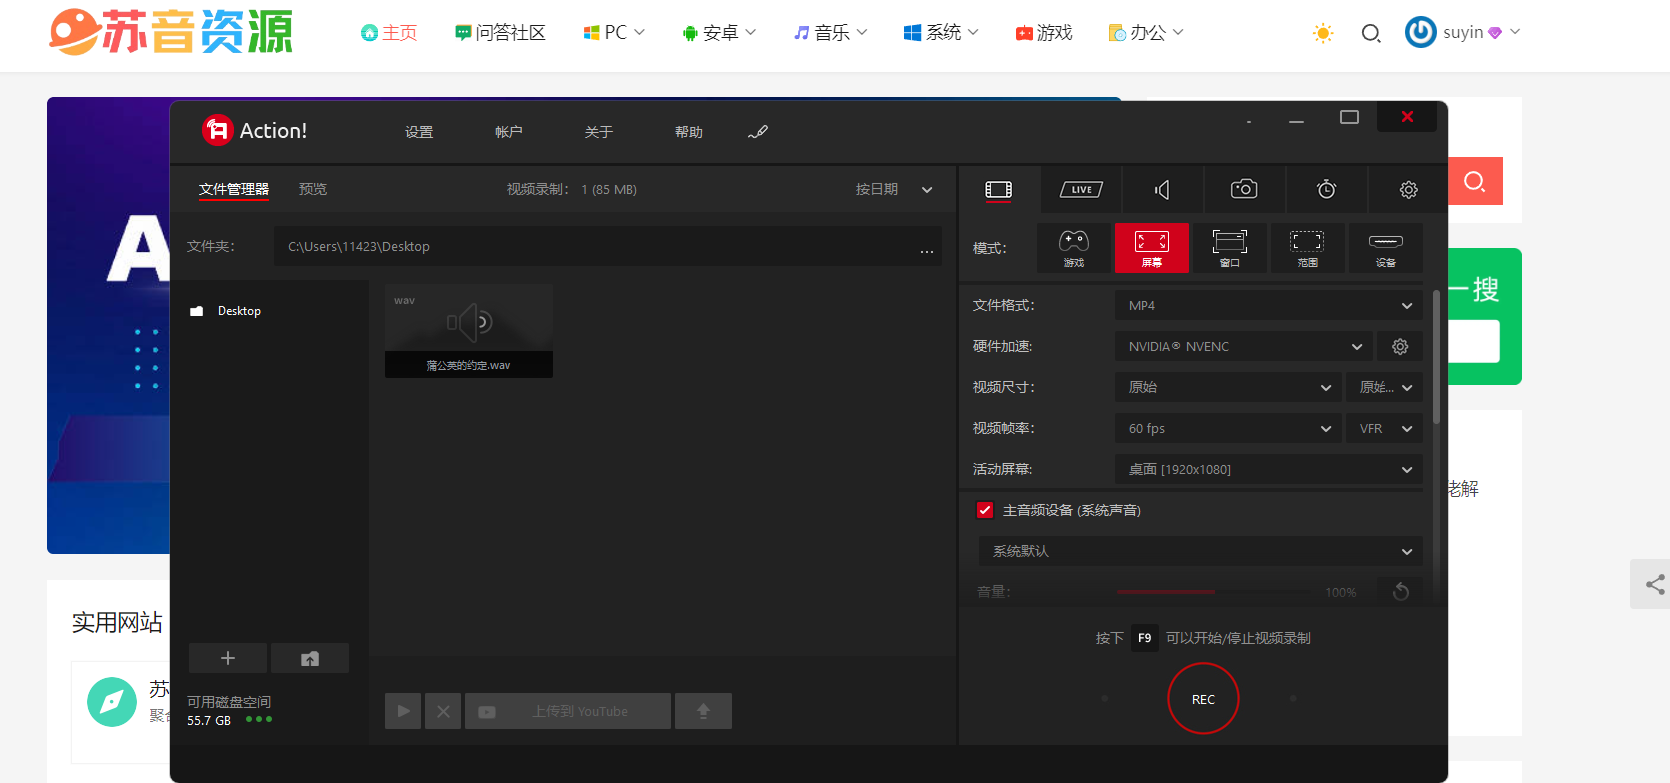Start recording with the REC button

[x=1203, y=699]
